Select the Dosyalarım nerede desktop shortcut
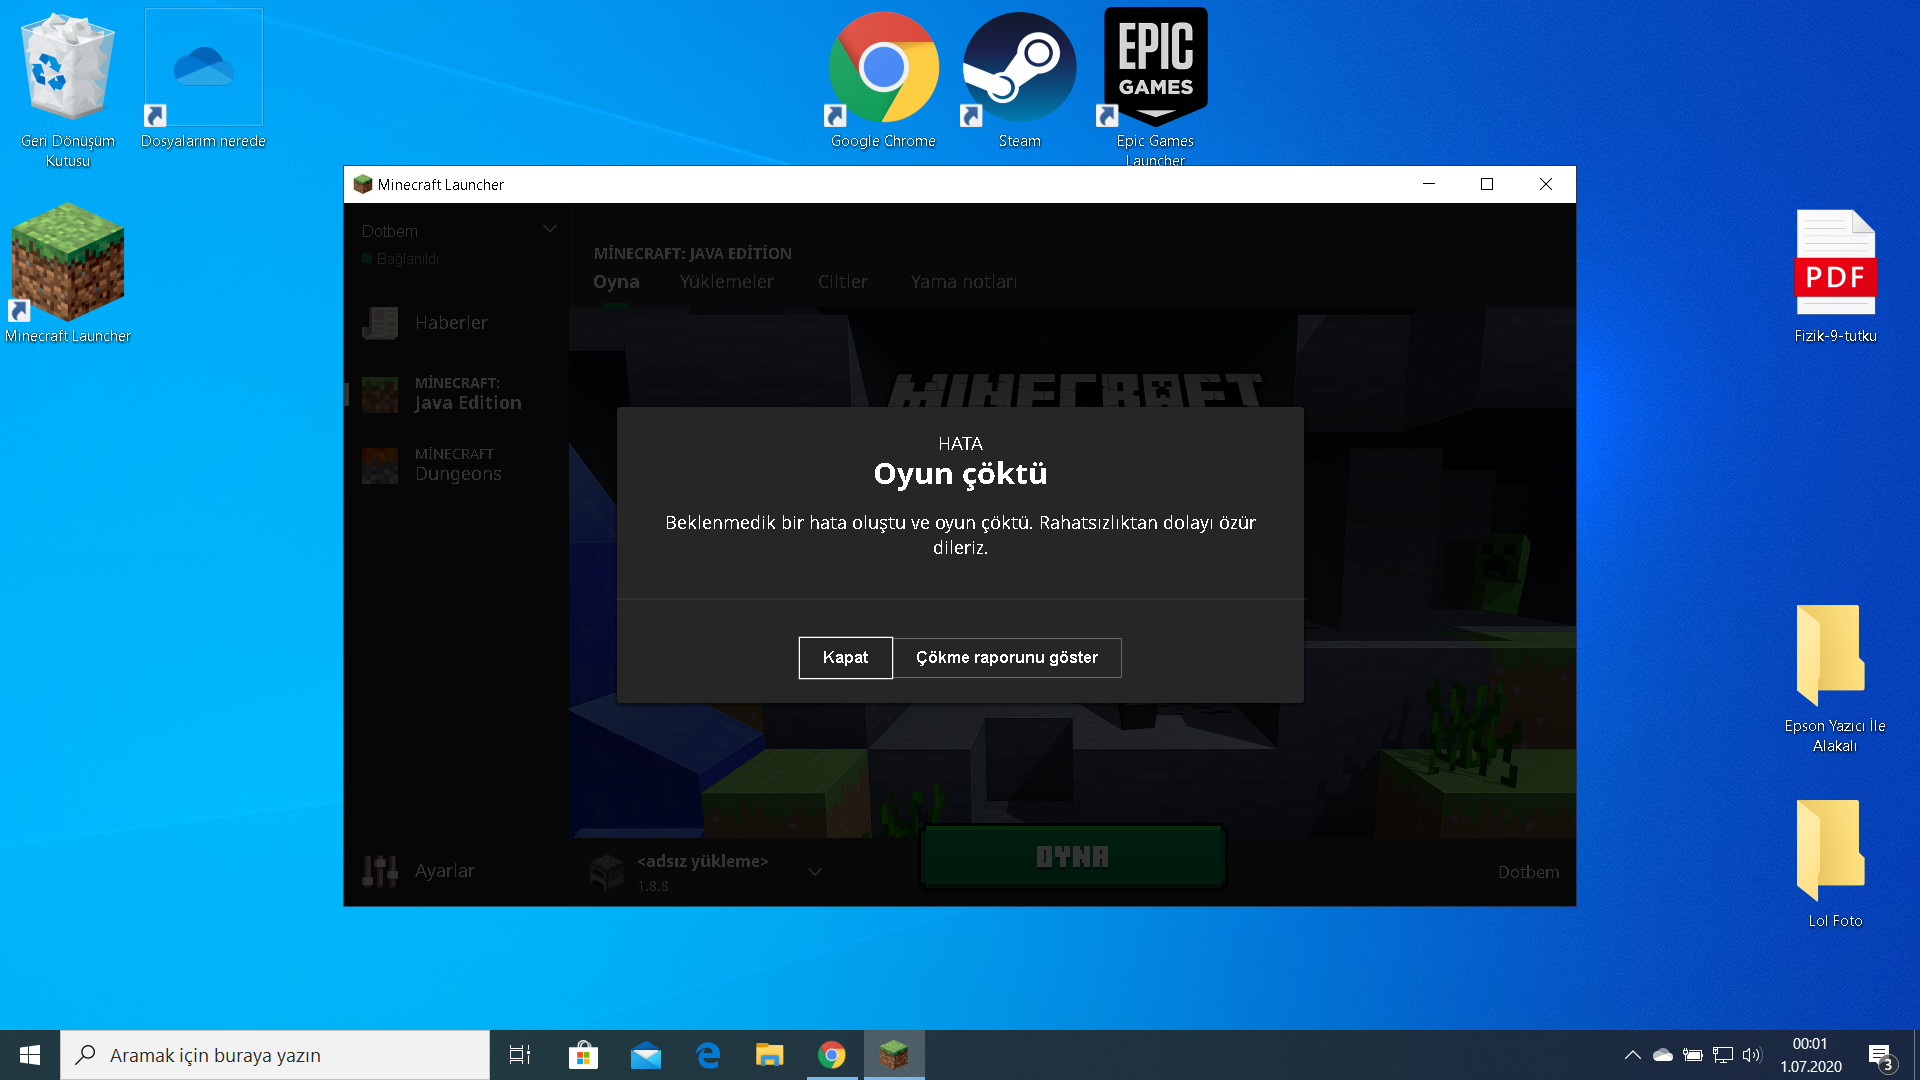 tap(203, 80)
